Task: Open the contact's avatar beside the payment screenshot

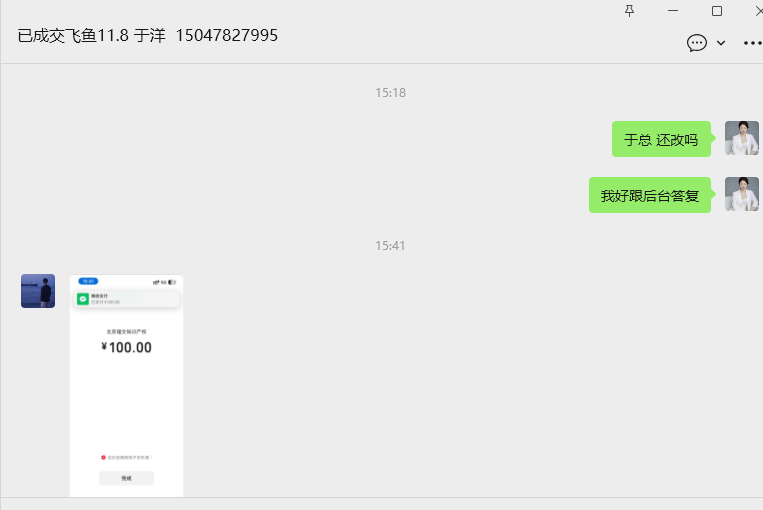Action: point(38,291)
